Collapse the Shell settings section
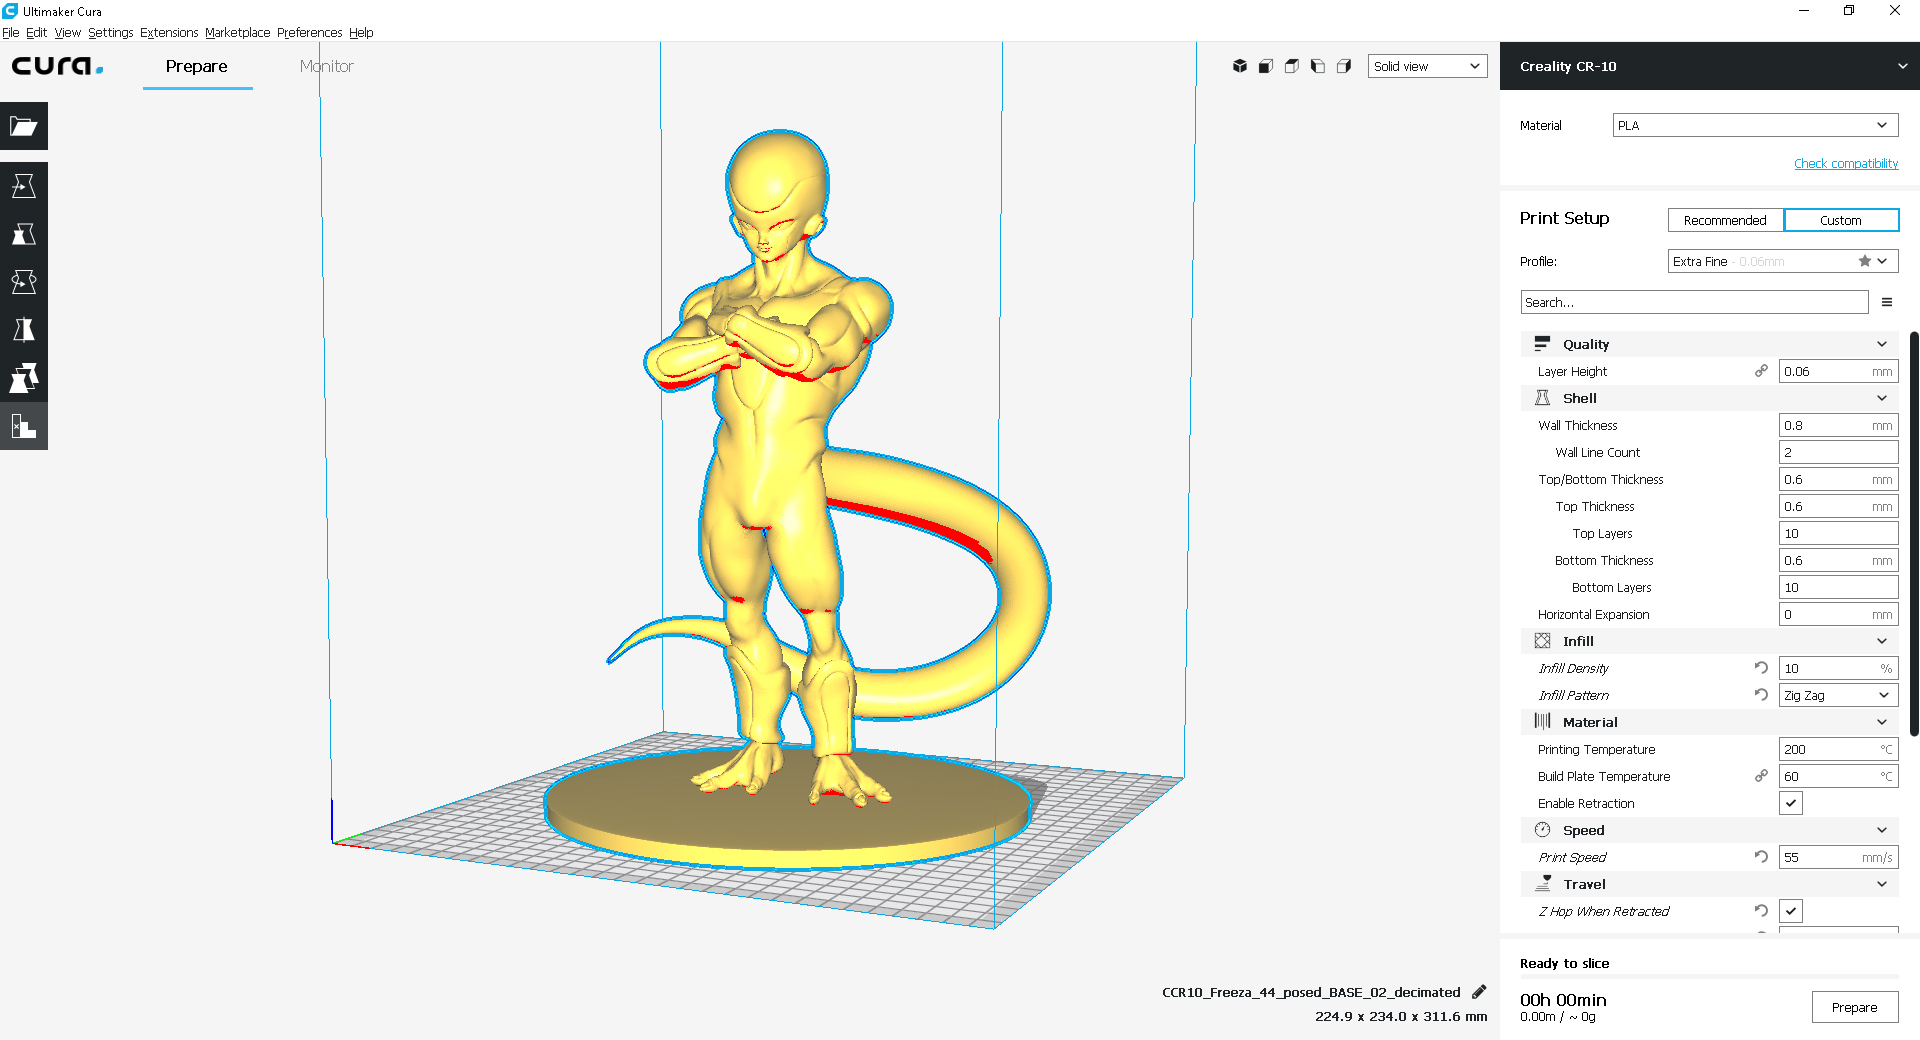The image size is (1920, 1040). pos(1710,398)
